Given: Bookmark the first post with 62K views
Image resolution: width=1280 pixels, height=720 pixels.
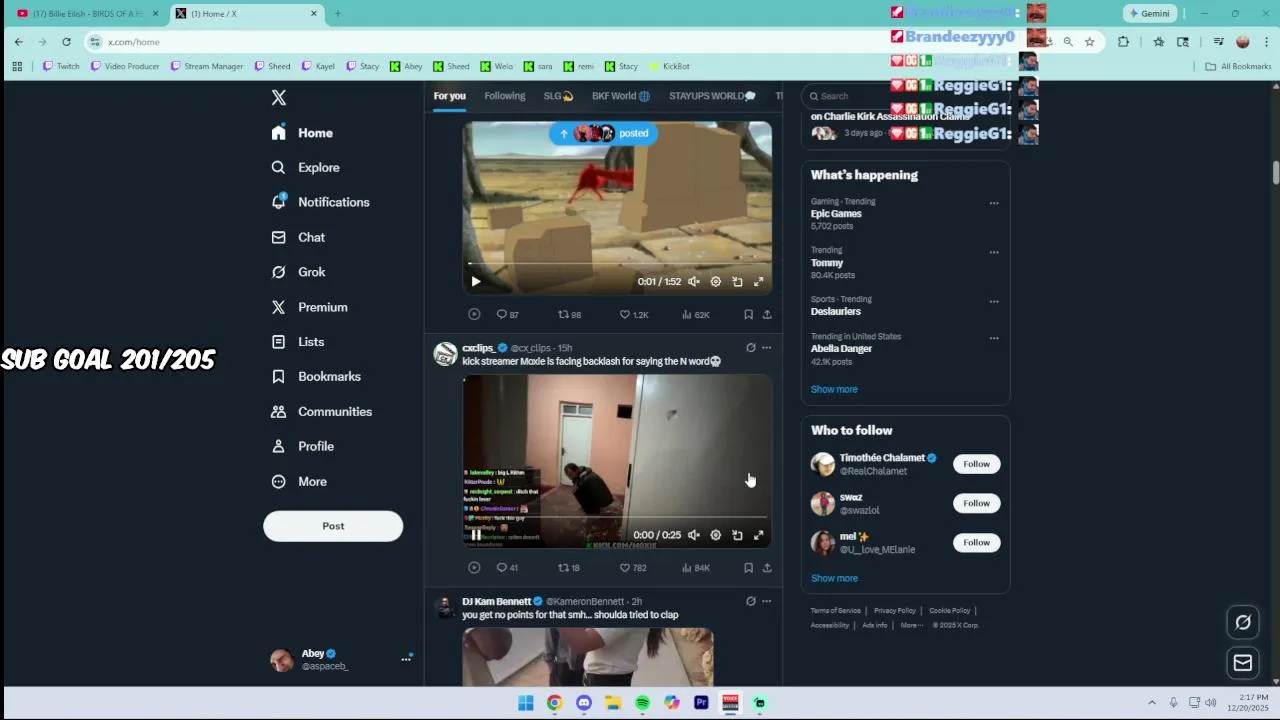Looking at the screenshot, I should pyautogui.click(x=748, y=314).
